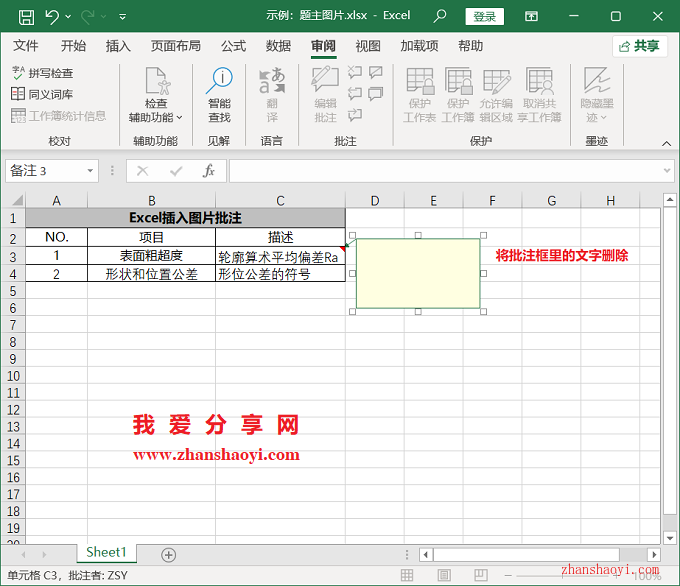Screen dimensions: 680x586
Task: Open the undo history dropdown arrow
Action: (x=68, y=17)
